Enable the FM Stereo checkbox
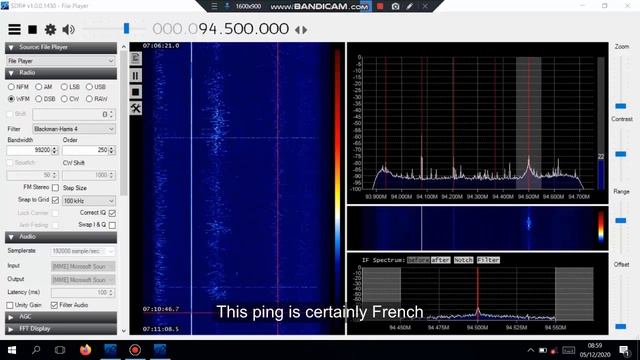The width and height of the screenshot is (640, 360). [x=55, y=188]
